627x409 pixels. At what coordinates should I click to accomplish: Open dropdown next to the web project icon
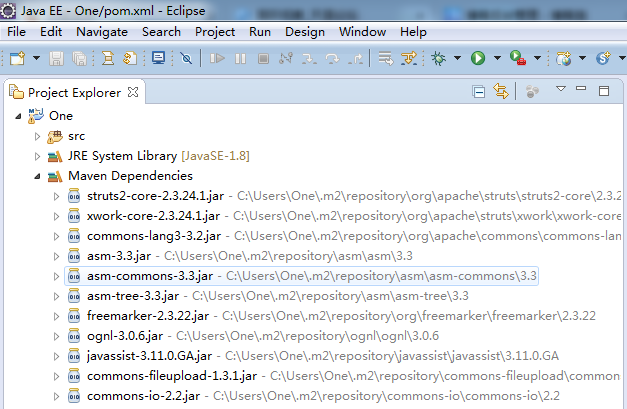[583, 58]
